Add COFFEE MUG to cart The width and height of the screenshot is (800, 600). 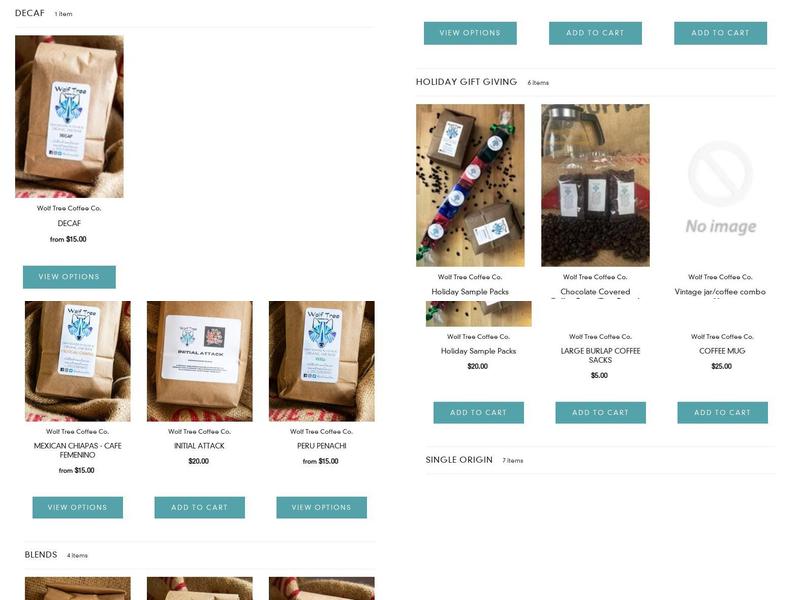[722, 412]
